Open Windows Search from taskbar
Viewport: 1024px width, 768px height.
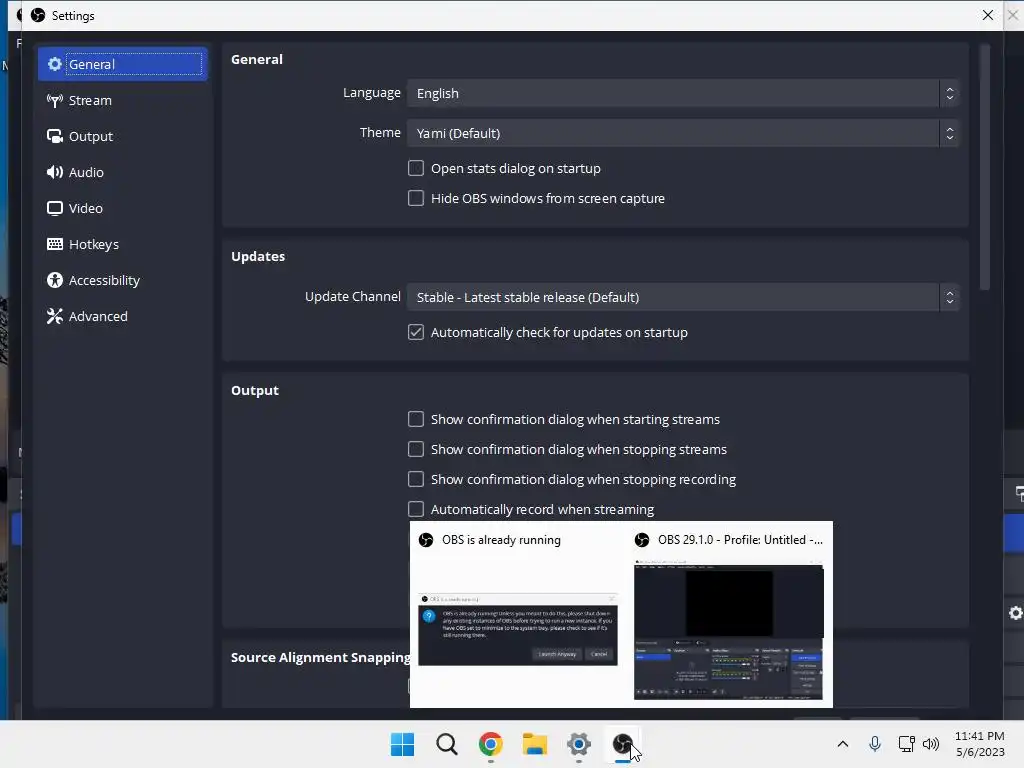pyautogui.click(x=447, y=744)
